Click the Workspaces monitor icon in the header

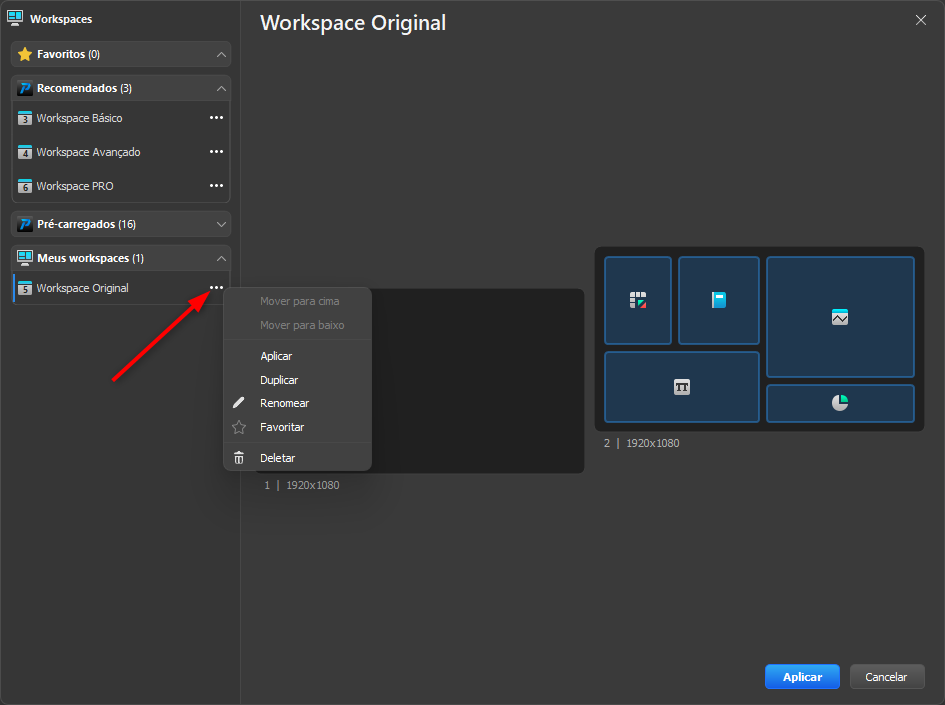point(15,18)
